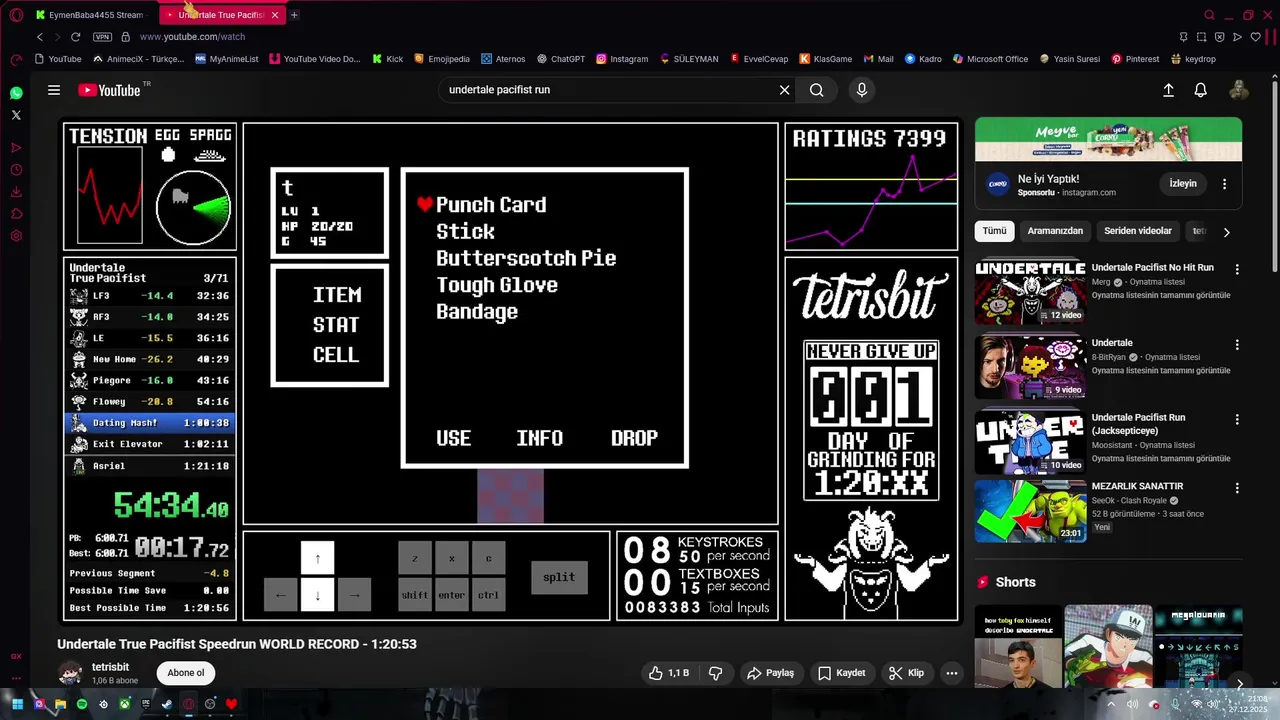Go to the YouTube home logo

[109, 90]
